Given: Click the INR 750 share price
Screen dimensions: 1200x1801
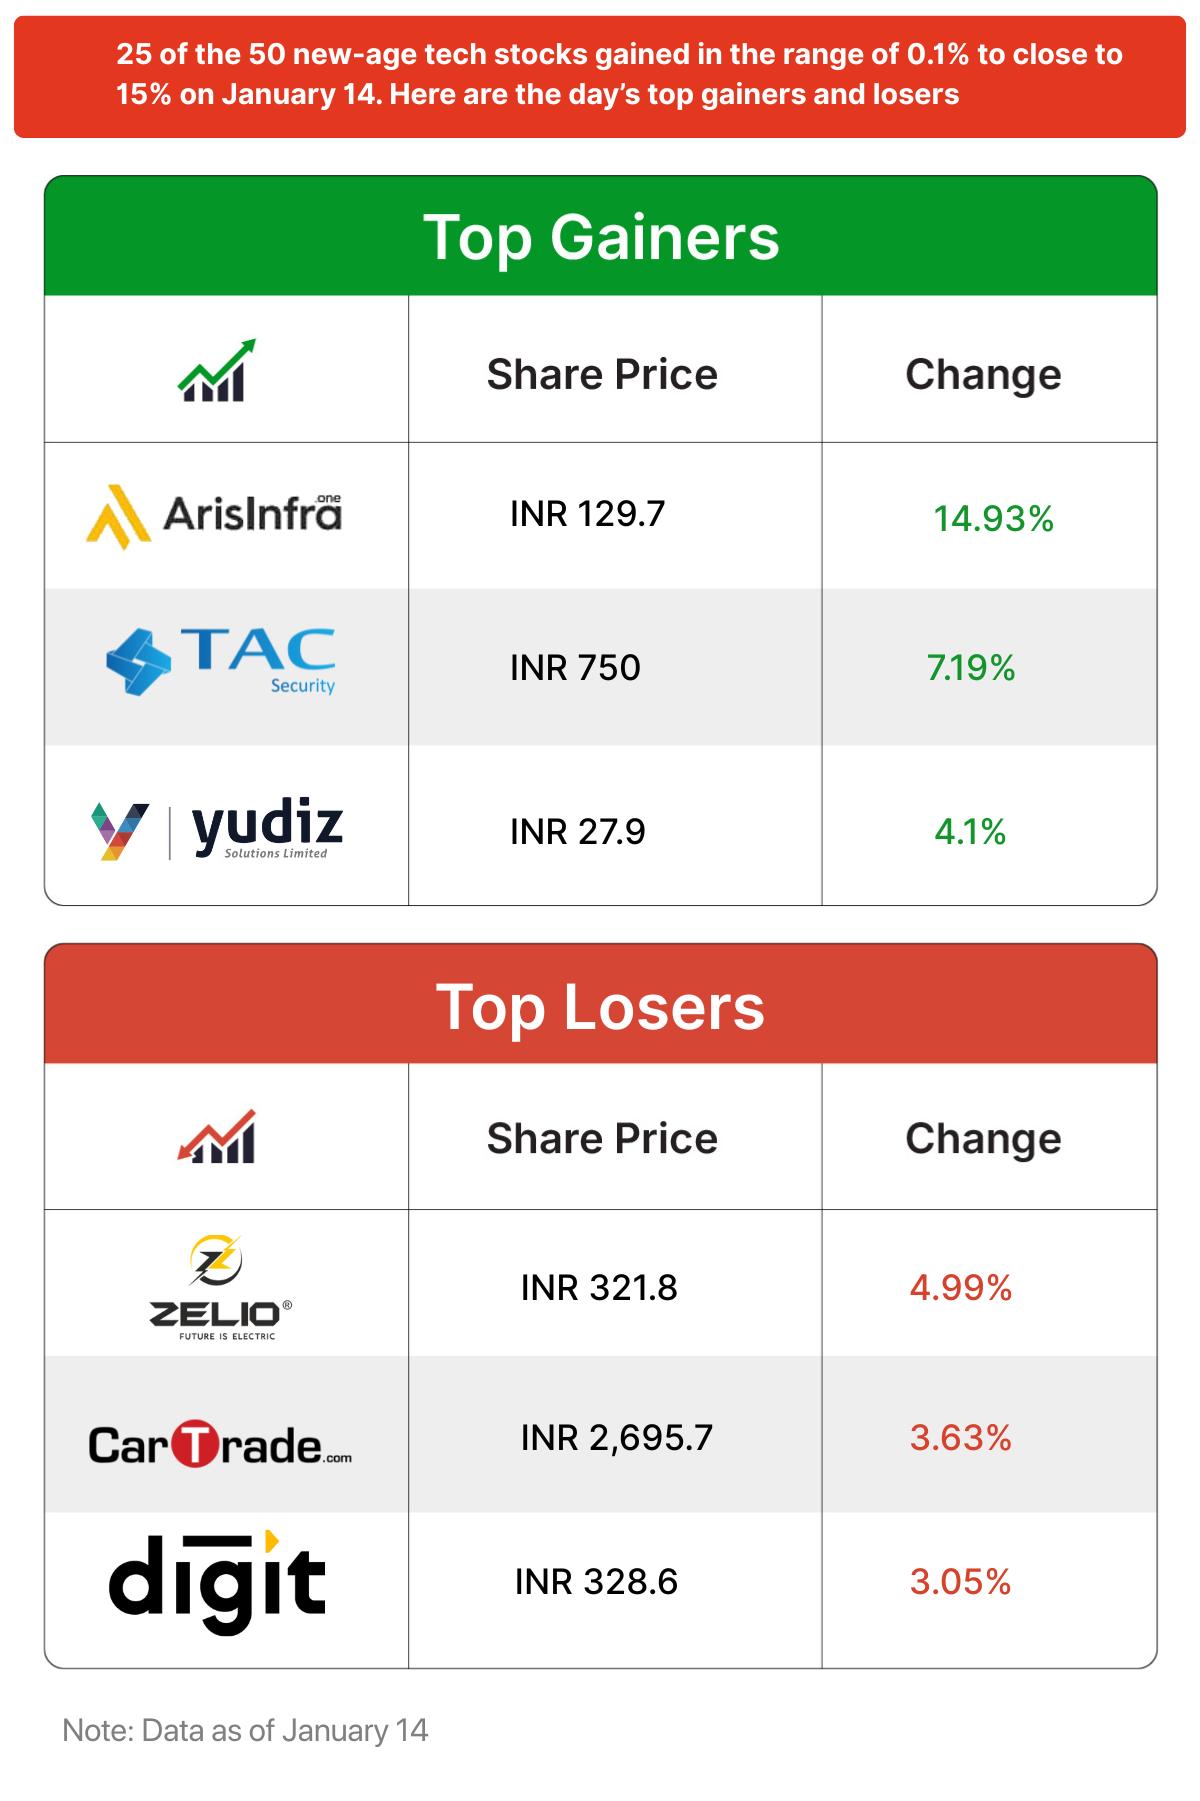Looking at the screenshot, I should pos(575,668).
